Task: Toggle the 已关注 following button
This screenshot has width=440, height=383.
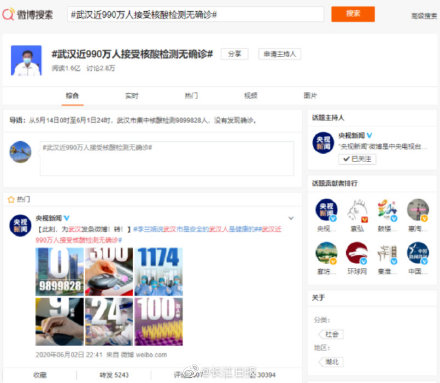Action: 357,159
